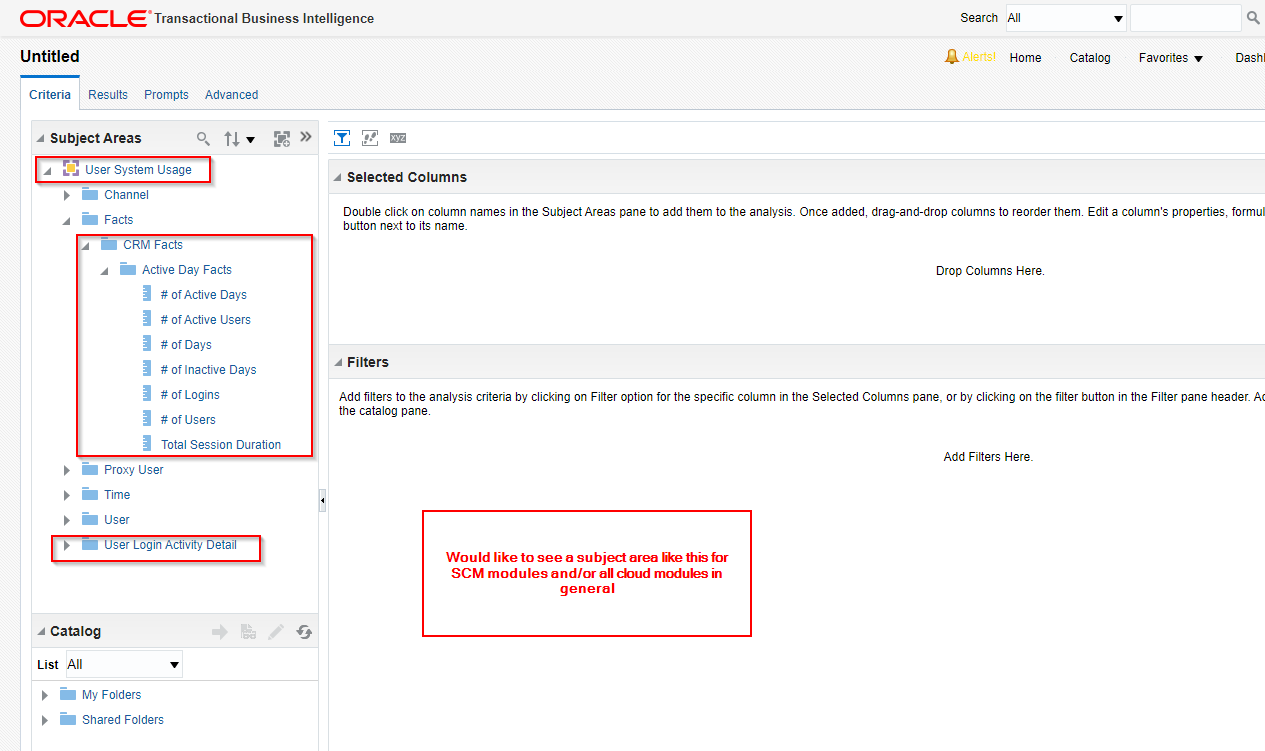Screen dimensions: 1265x751
Task: Expand the User Login Activity Detail folder
Action: (67, 545)
